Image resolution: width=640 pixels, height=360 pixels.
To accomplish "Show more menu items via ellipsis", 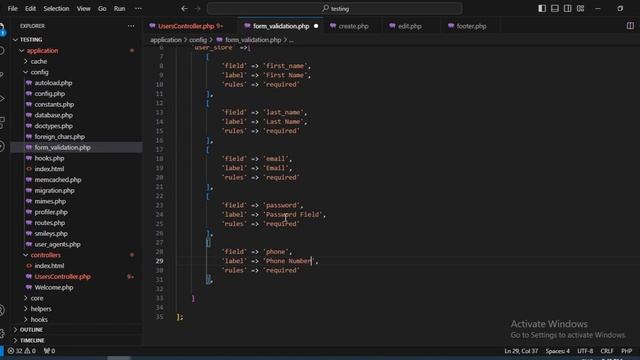I will pyautogui.click(x=138, y=8).
